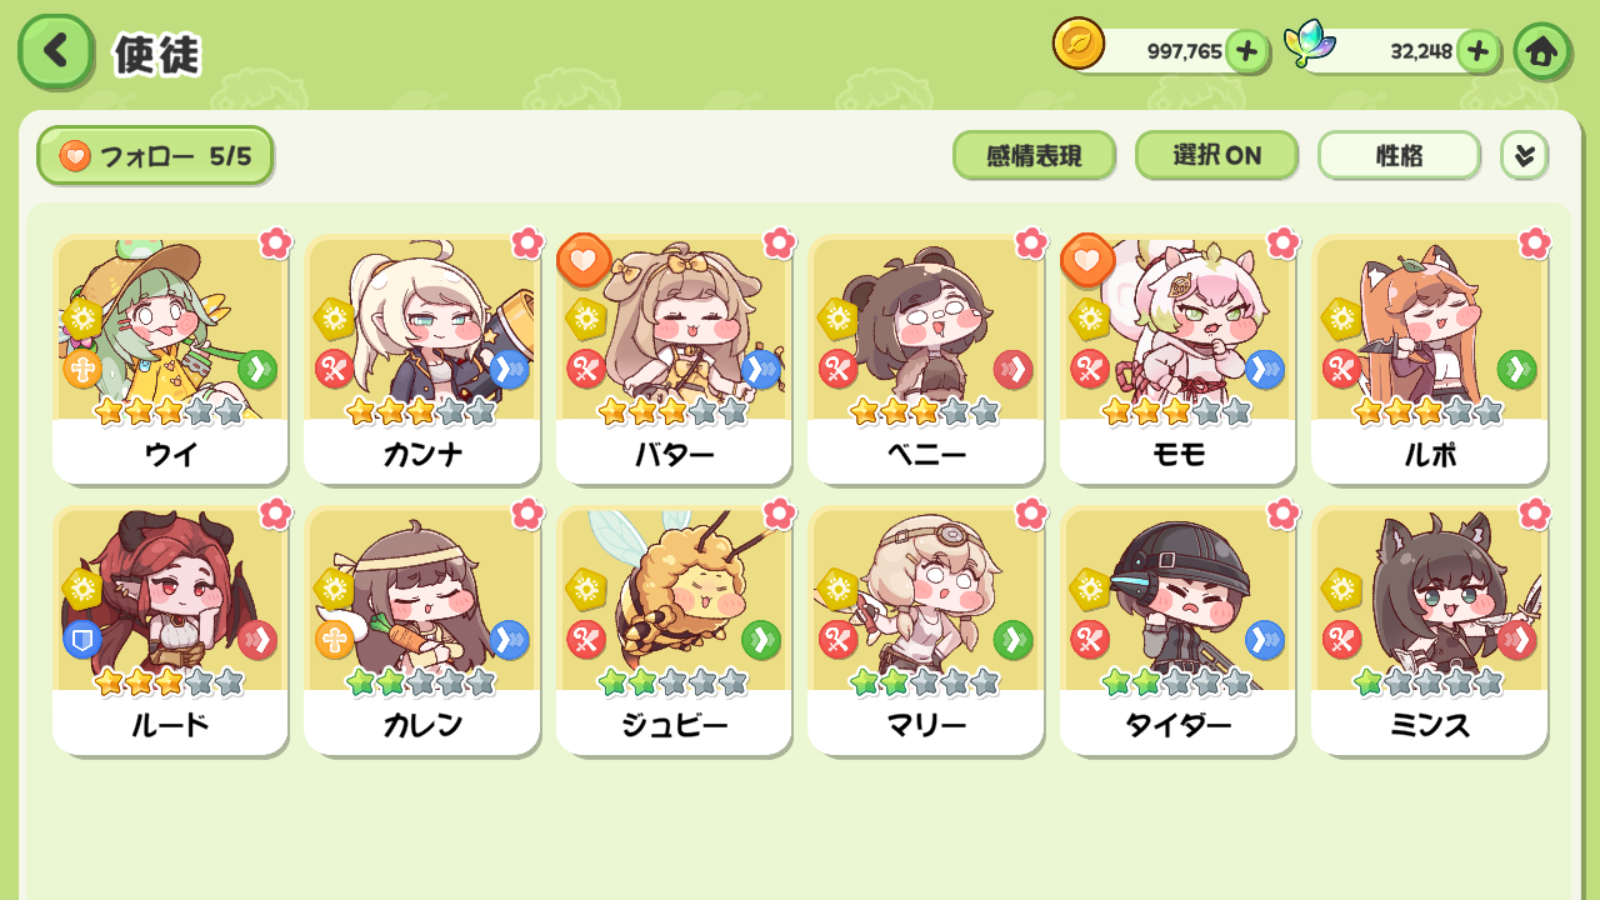The width and height of the screenshot is (1600, 900).
Task: Toggle the follow heart on モモ's card
Action: [1088, 261]
